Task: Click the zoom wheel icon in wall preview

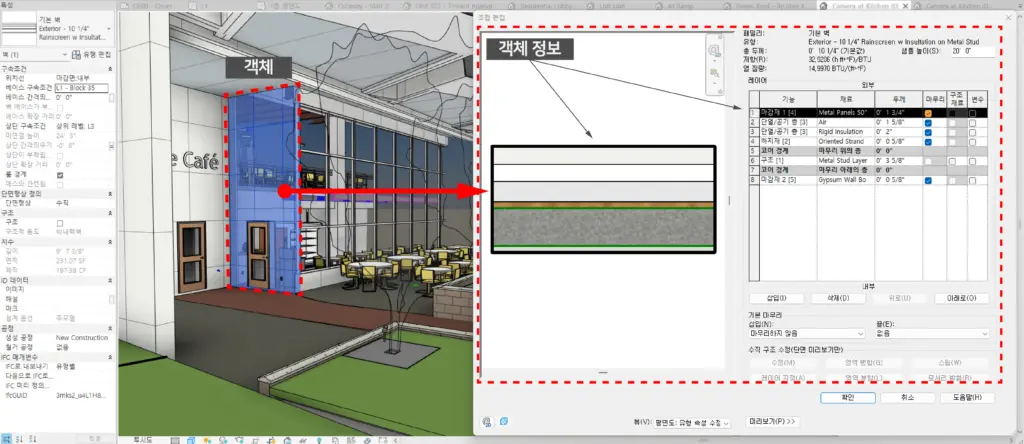Action: point(714,51)
